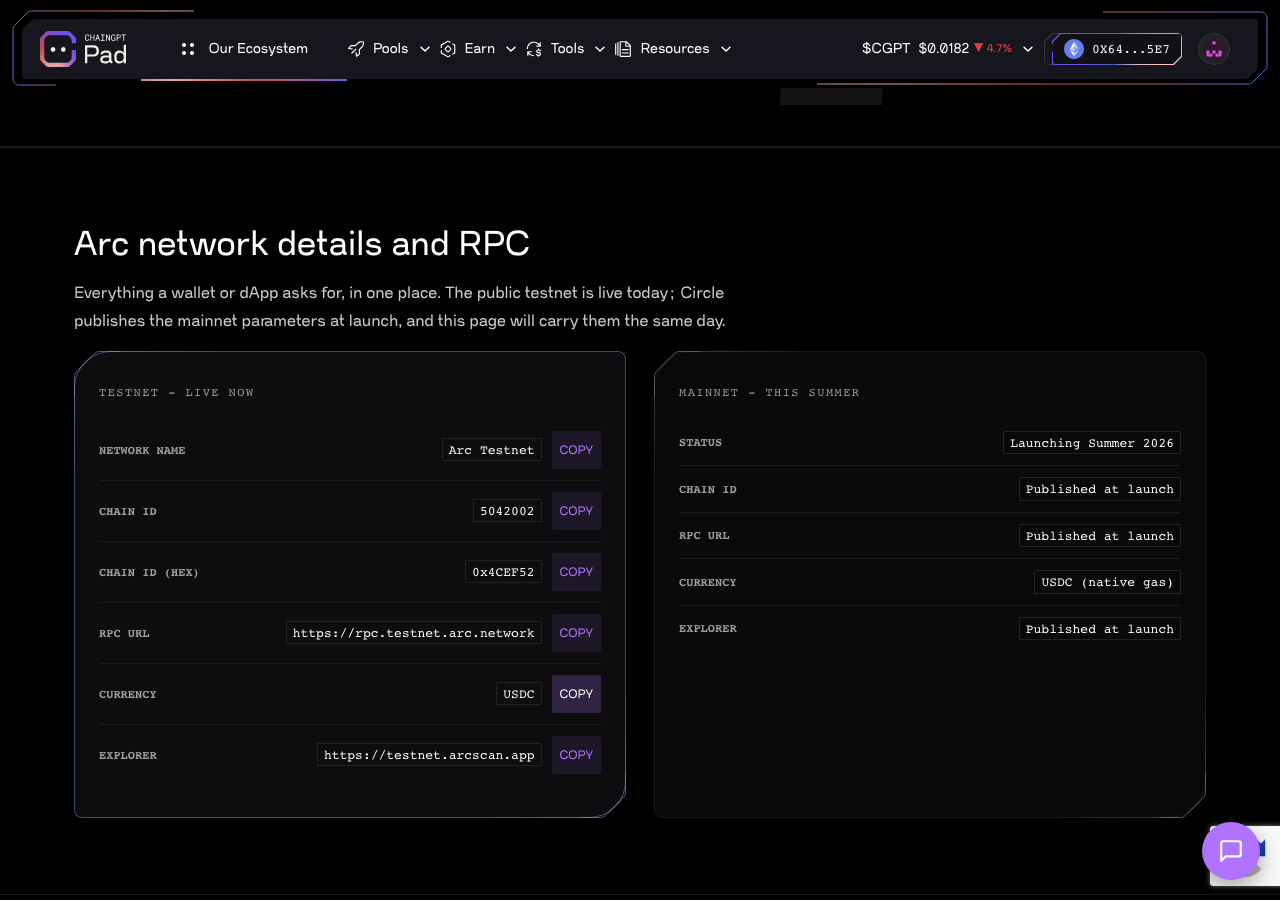Open the 0X64...5E7 wallet button
The image size is (1280, 900).
pyautogui.click(x=1117, y=49)
